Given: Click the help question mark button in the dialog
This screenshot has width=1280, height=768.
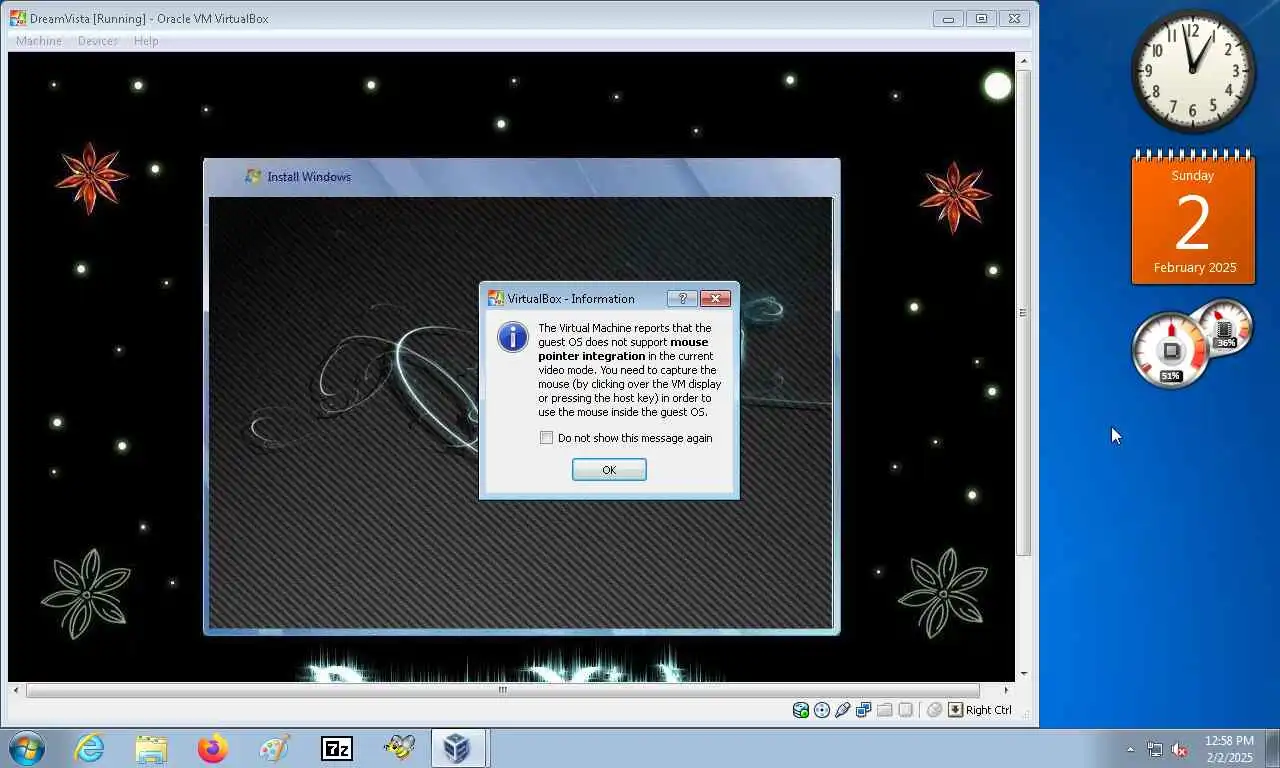Looking at the screenshot, I should click(682, 298).
